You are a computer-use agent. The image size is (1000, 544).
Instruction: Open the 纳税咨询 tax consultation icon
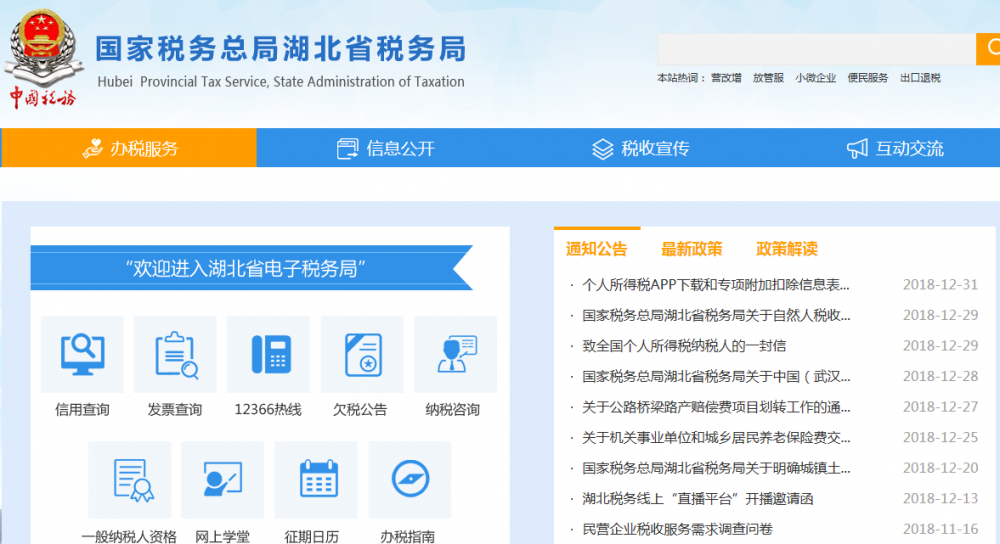click(x=455, y=355)
